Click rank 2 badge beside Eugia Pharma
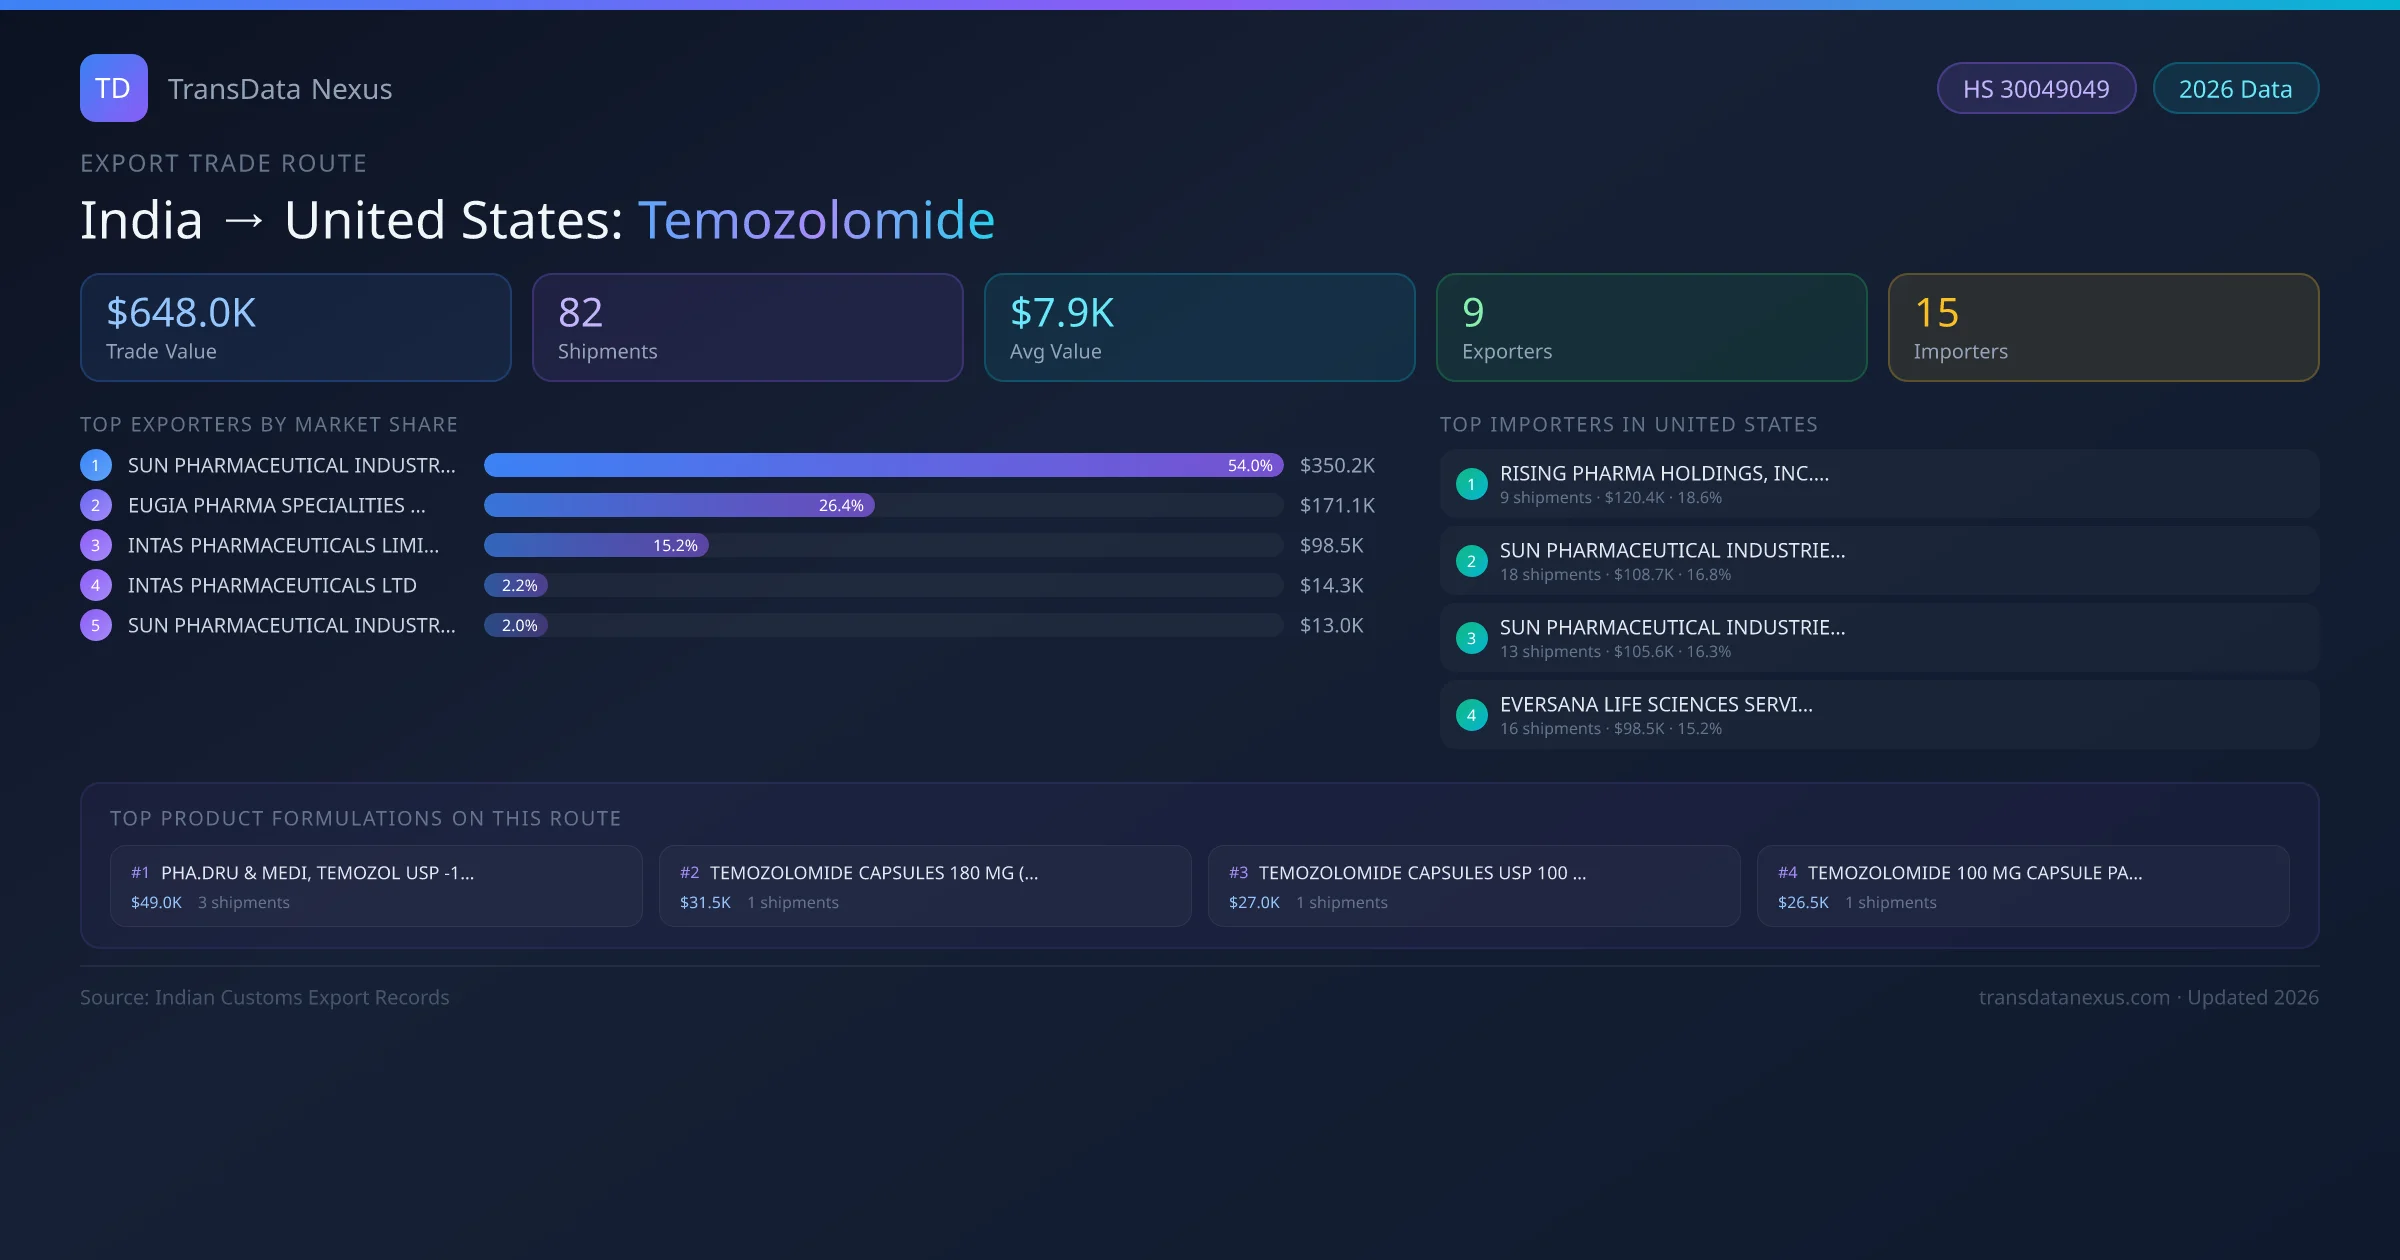This screenshot has width=2400, height=1260. coord(96,505)
